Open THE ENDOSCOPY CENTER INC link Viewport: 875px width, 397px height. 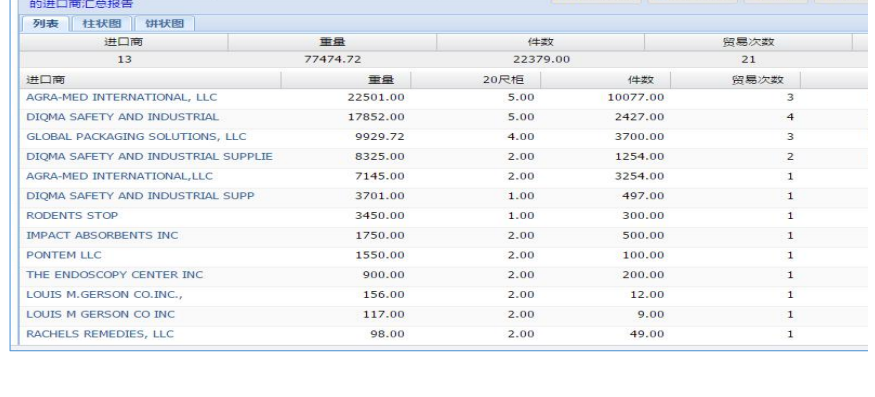tap(114, 274)
